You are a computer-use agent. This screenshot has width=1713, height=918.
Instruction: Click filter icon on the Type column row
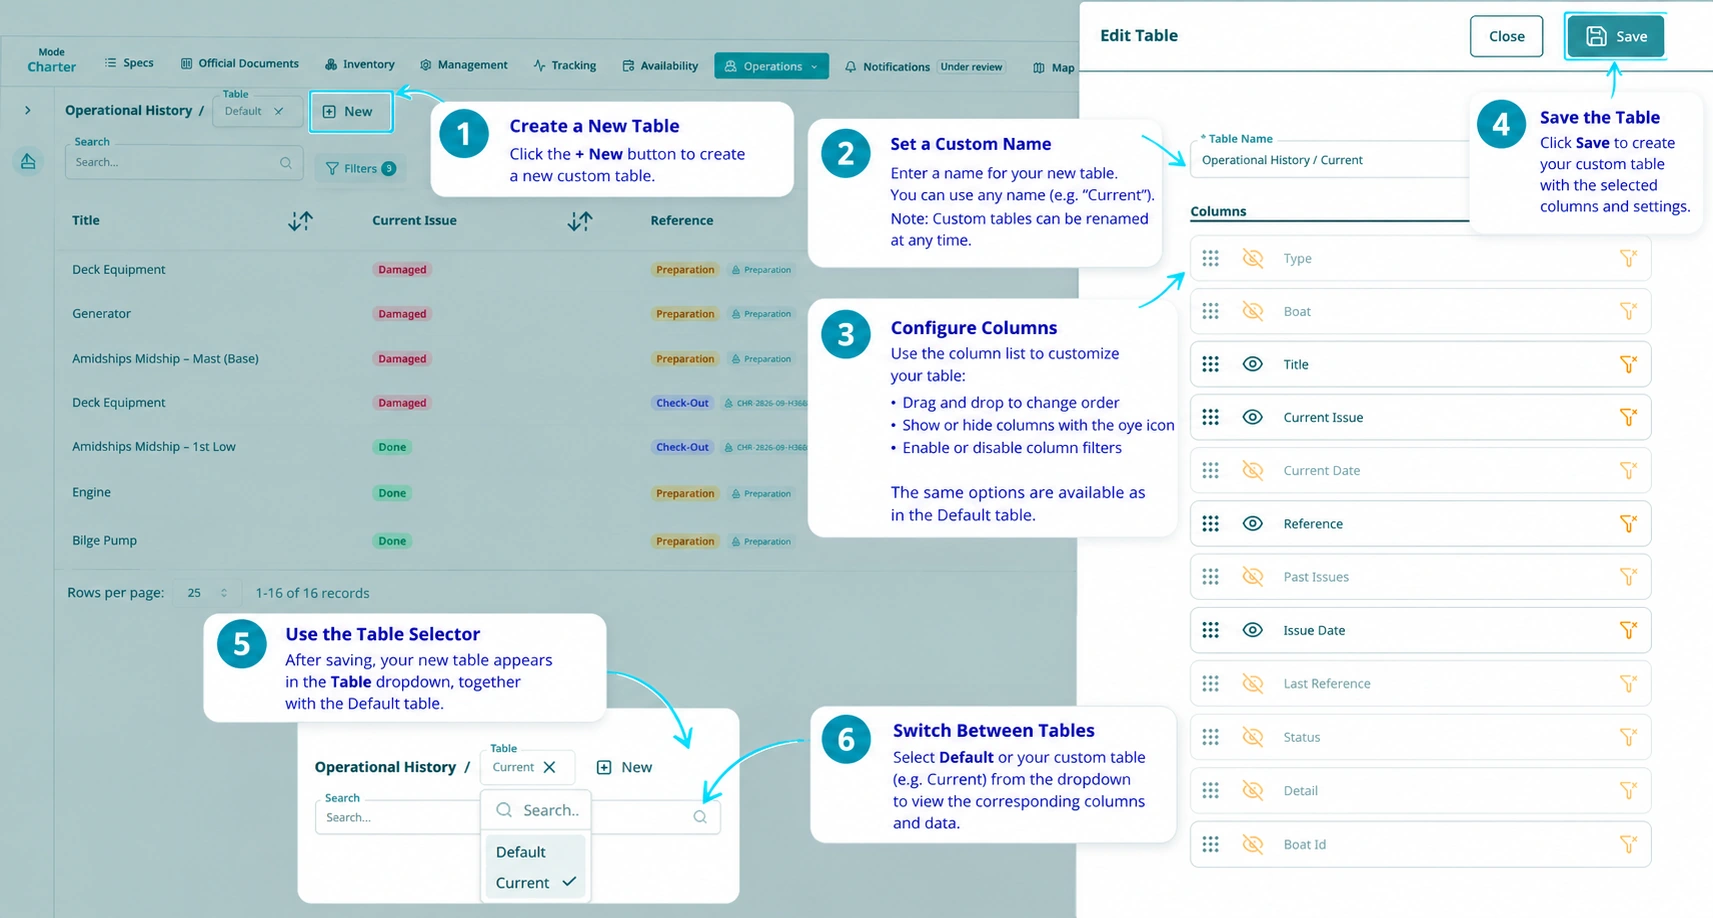coord(1628,259)
